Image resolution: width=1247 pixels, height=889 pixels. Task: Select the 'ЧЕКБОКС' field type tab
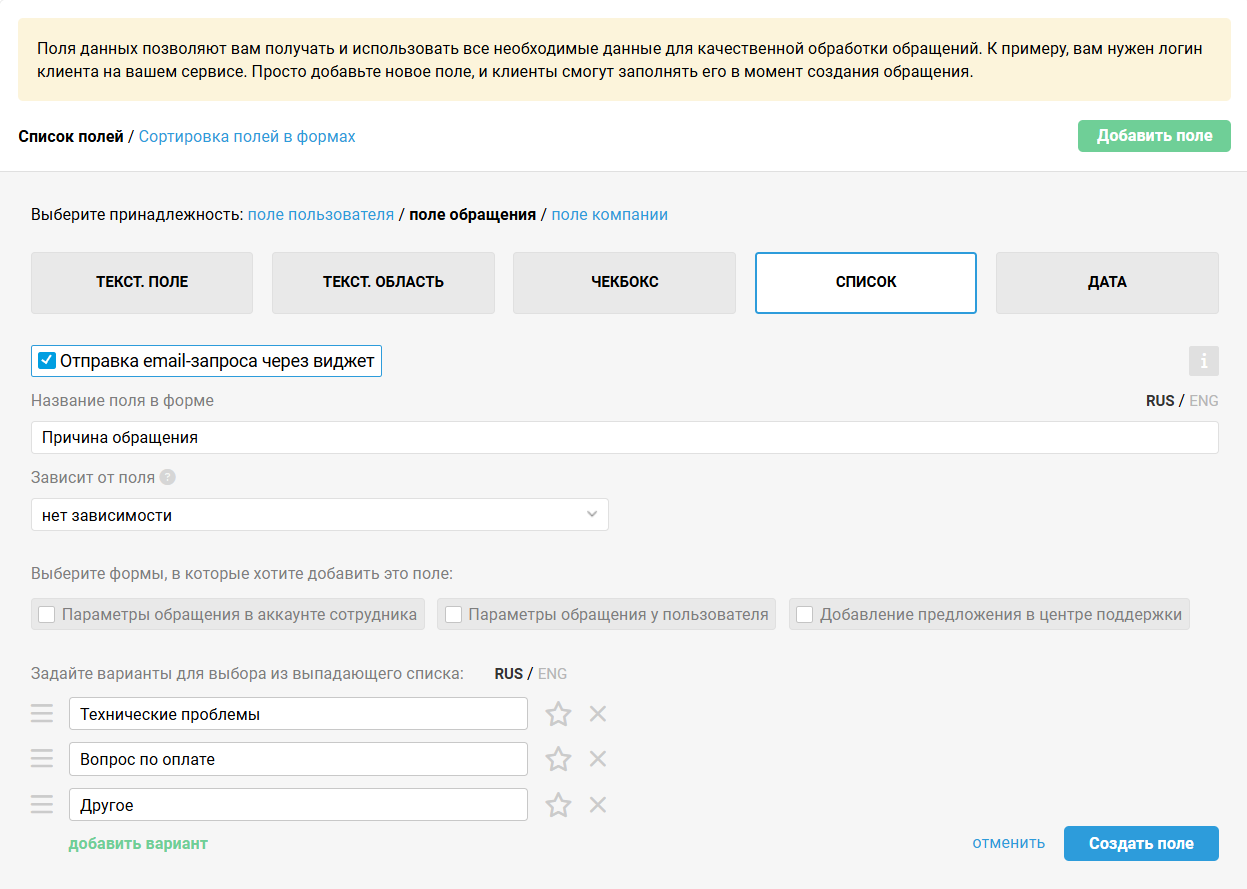pyautogui.click(x=624, y=282)
